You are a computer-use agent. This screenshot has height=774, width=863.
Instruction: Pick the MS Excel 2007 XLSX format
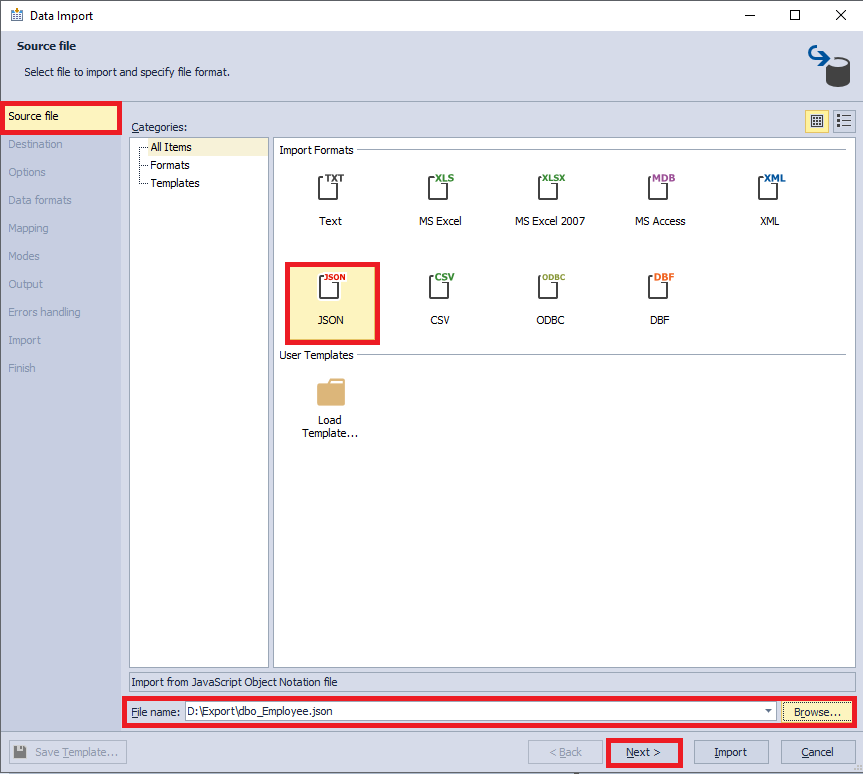(550, 199)
